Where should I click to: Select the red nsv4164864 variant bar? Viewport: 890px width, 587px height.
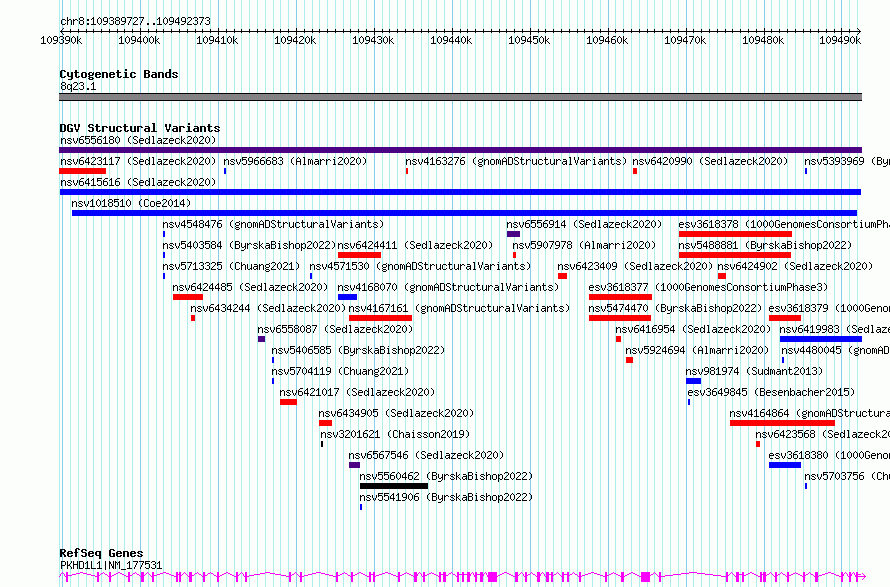click(782, 423)
